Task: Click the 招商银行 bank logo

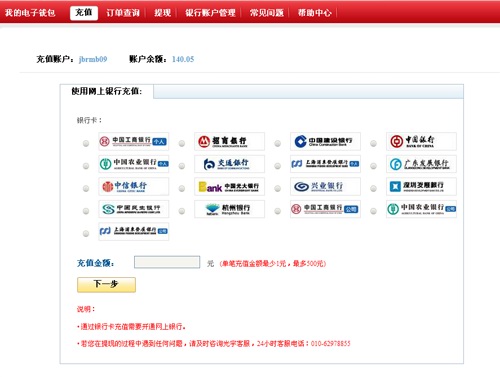Action: (229, 141)
